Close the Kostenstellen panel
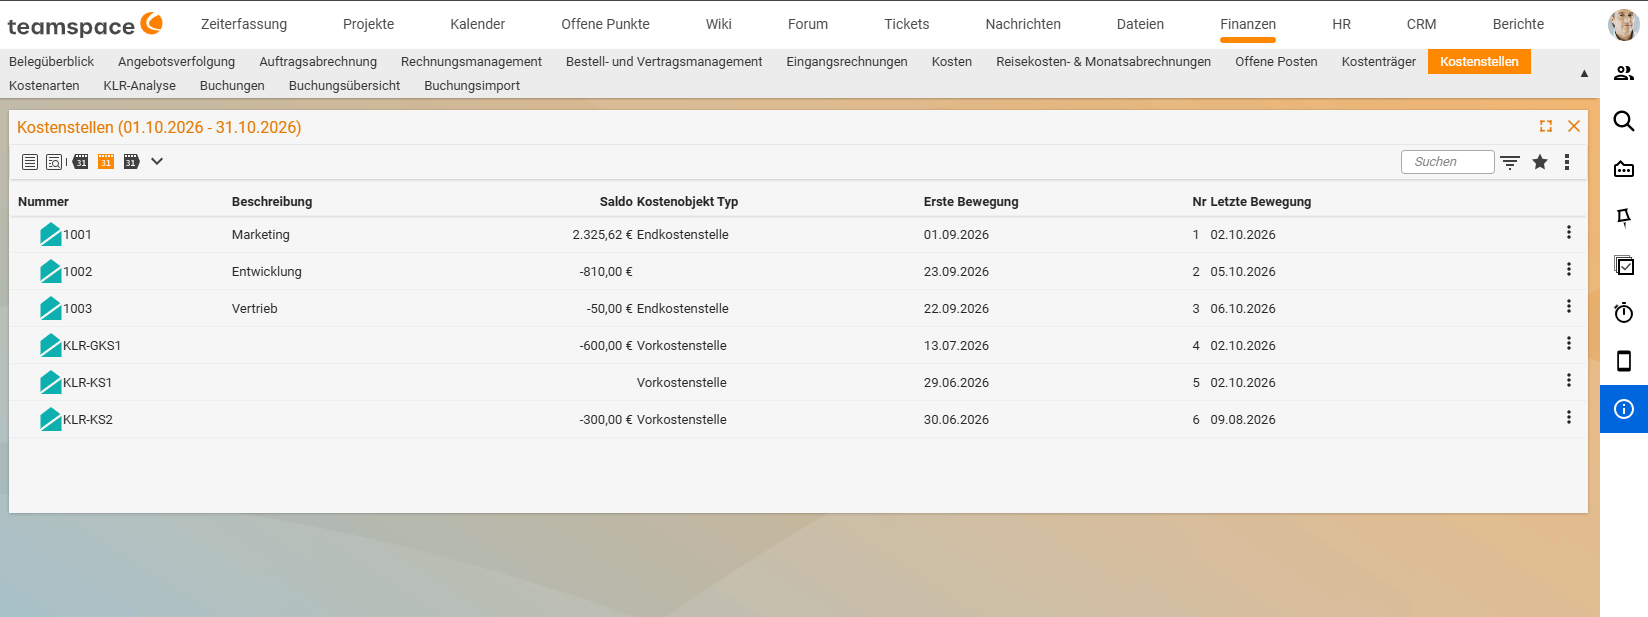Image resolution: width=1648 pixels, height=617 pixels. pyautogui.click(x=1574, y=126)
